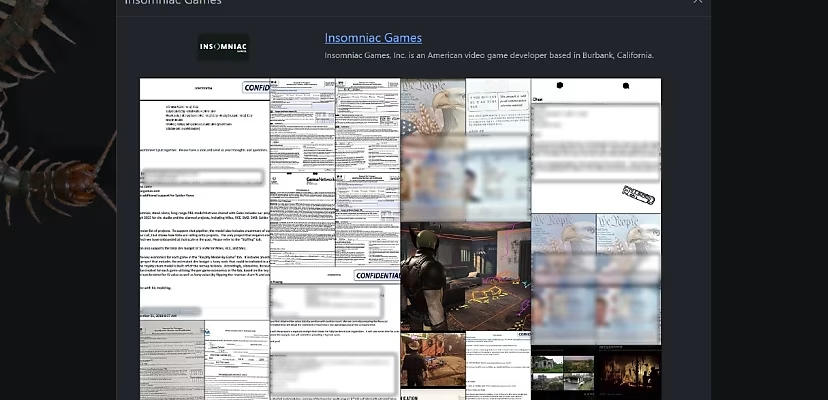View the blurred ID card beside the passport

pyautogui.click(x=498, y=150)
